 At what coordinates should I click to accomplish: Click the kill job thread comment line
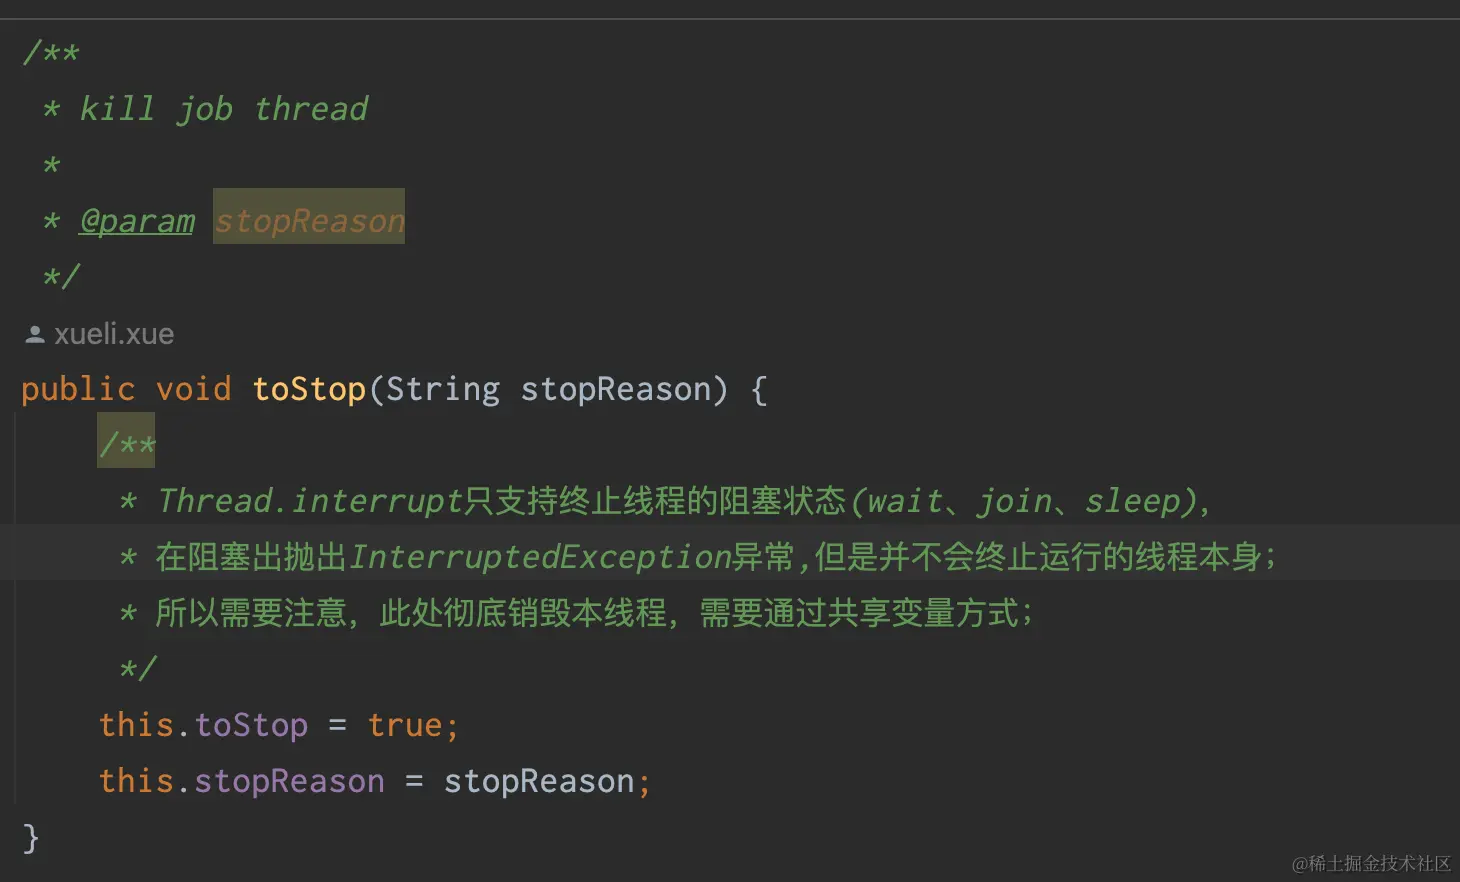224,109
